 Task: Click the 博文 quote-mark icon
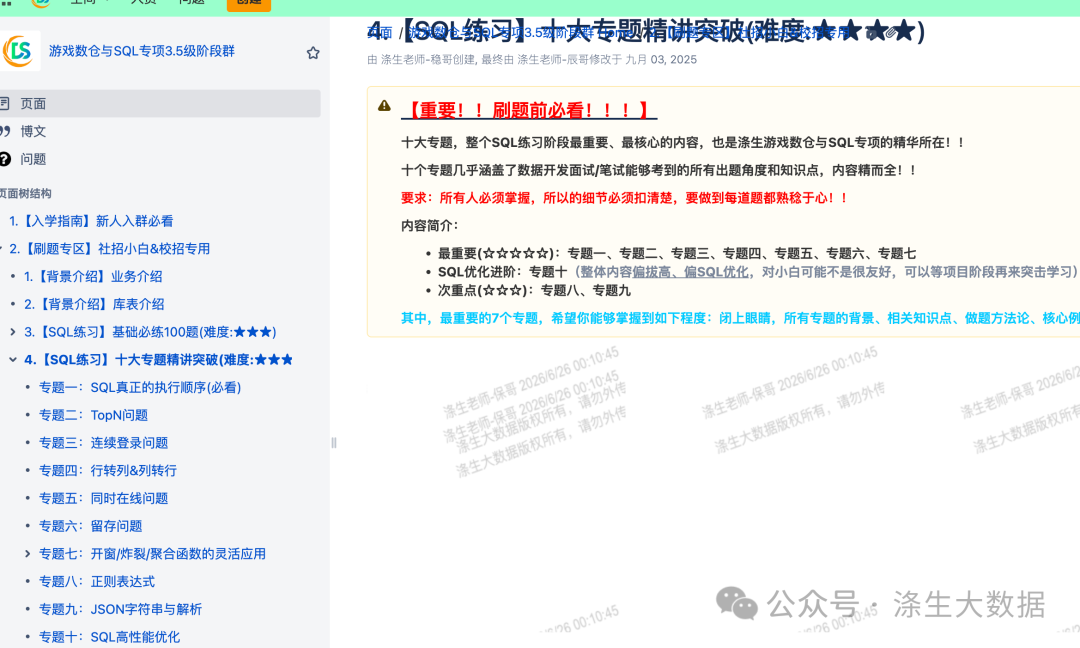[5, 131]
